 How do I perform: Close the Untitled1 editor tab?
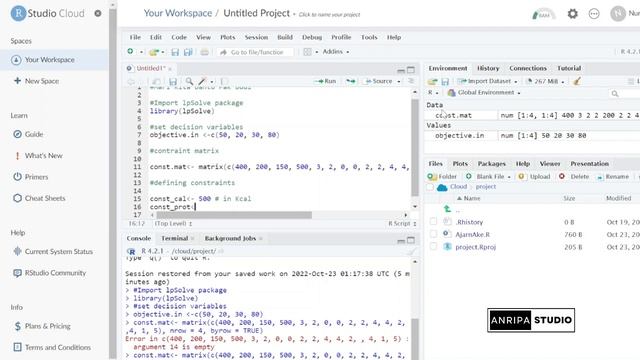click(x=170, y=69)
